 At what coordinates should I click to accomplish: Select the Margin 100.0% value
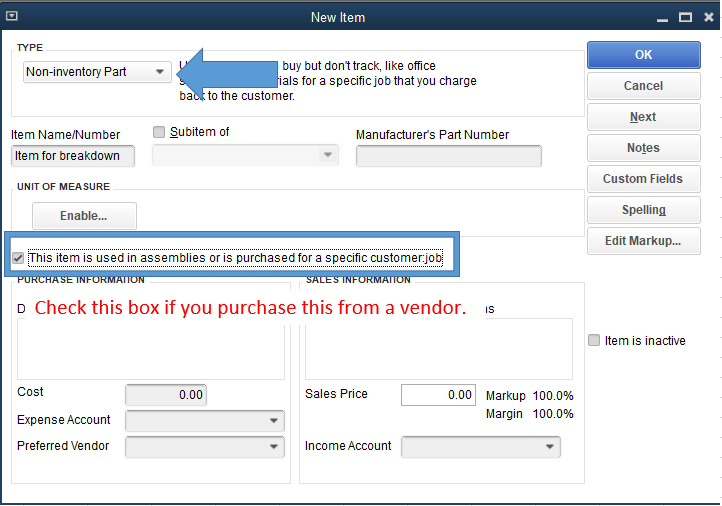point(553,414)
